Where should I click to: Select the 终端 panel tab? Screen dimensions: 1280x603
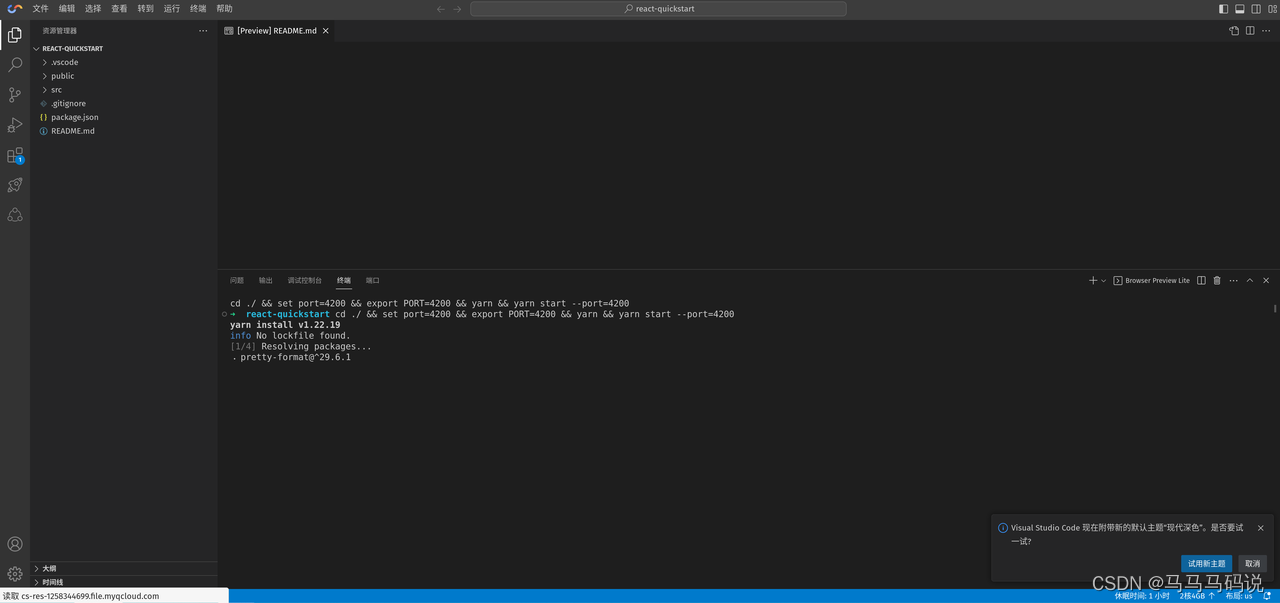pos(344,281)
